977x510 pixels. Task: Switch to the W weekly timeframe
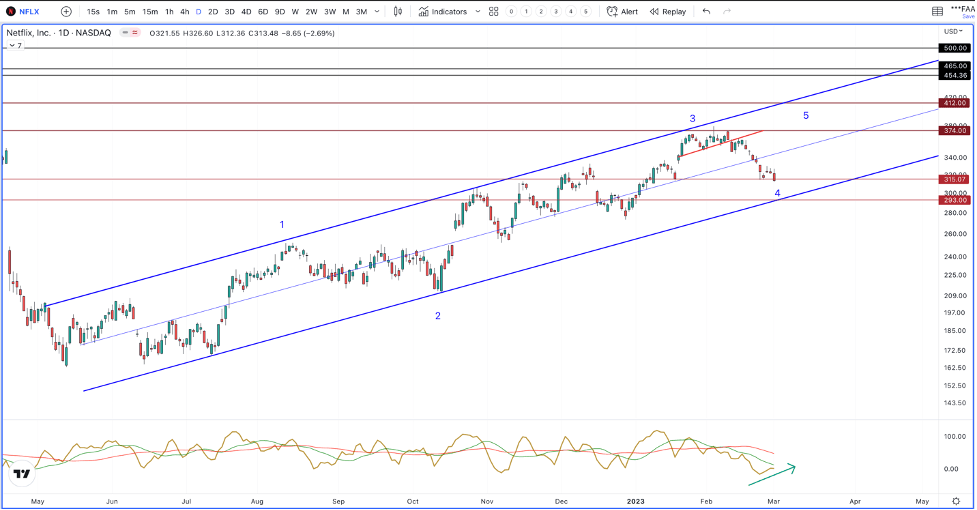pyautogui.click(x=295, y=11)
